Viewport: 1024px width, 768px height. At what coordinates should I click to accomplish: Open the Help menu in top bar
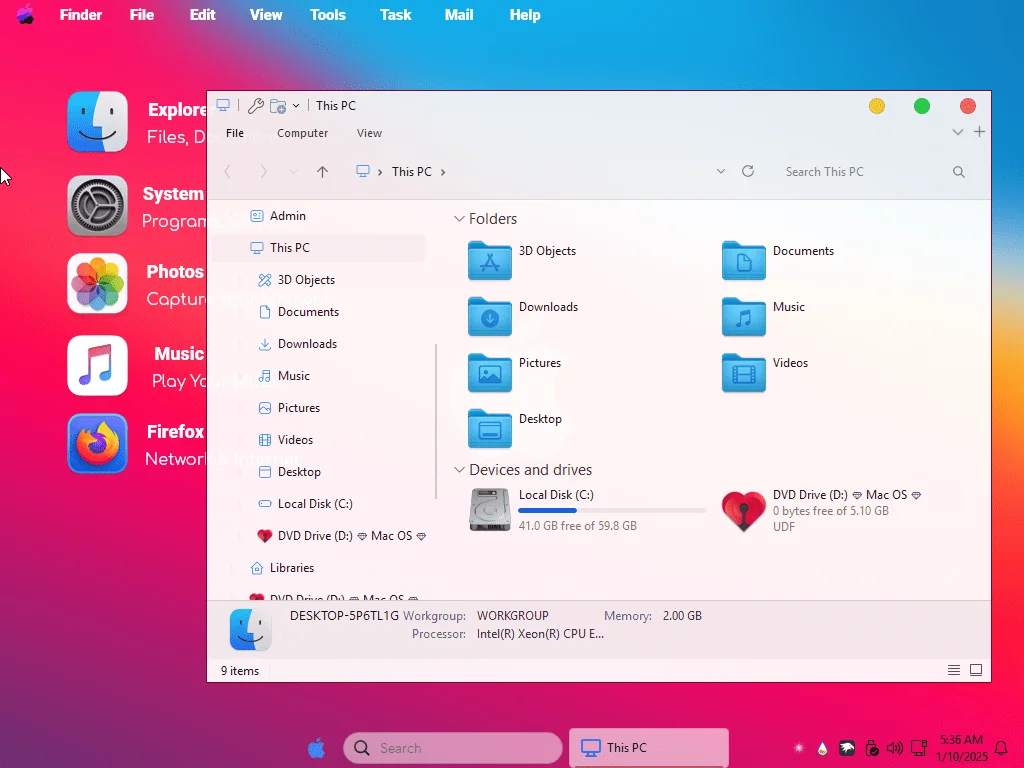coord(525,14)
